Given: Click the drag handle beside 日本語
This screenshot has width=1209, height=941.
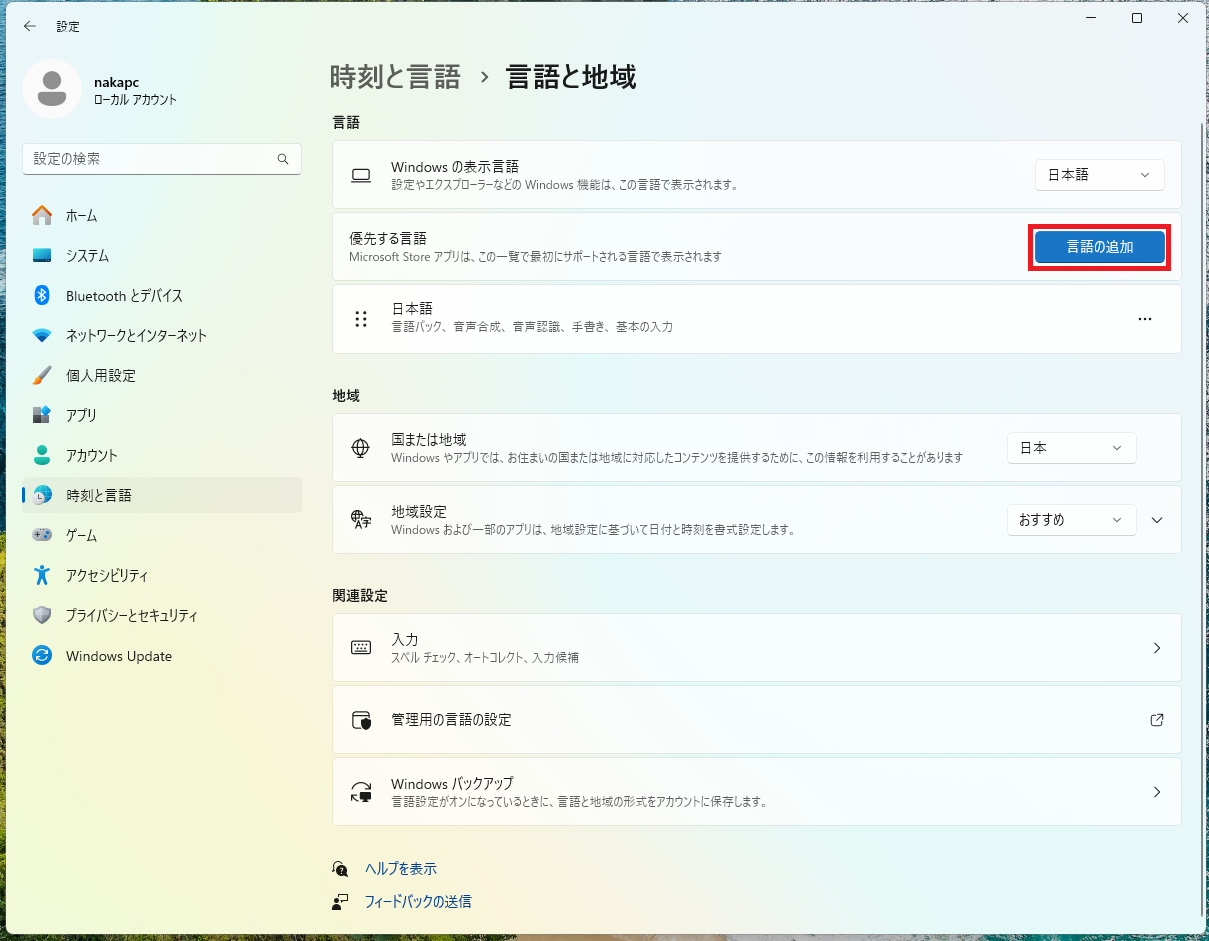Looking at the screenshot, I should click(x=361, y=319).
